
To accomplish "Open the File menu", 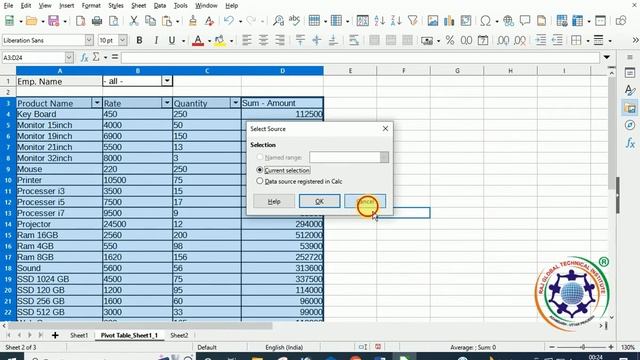I will [x=8, y=6].
